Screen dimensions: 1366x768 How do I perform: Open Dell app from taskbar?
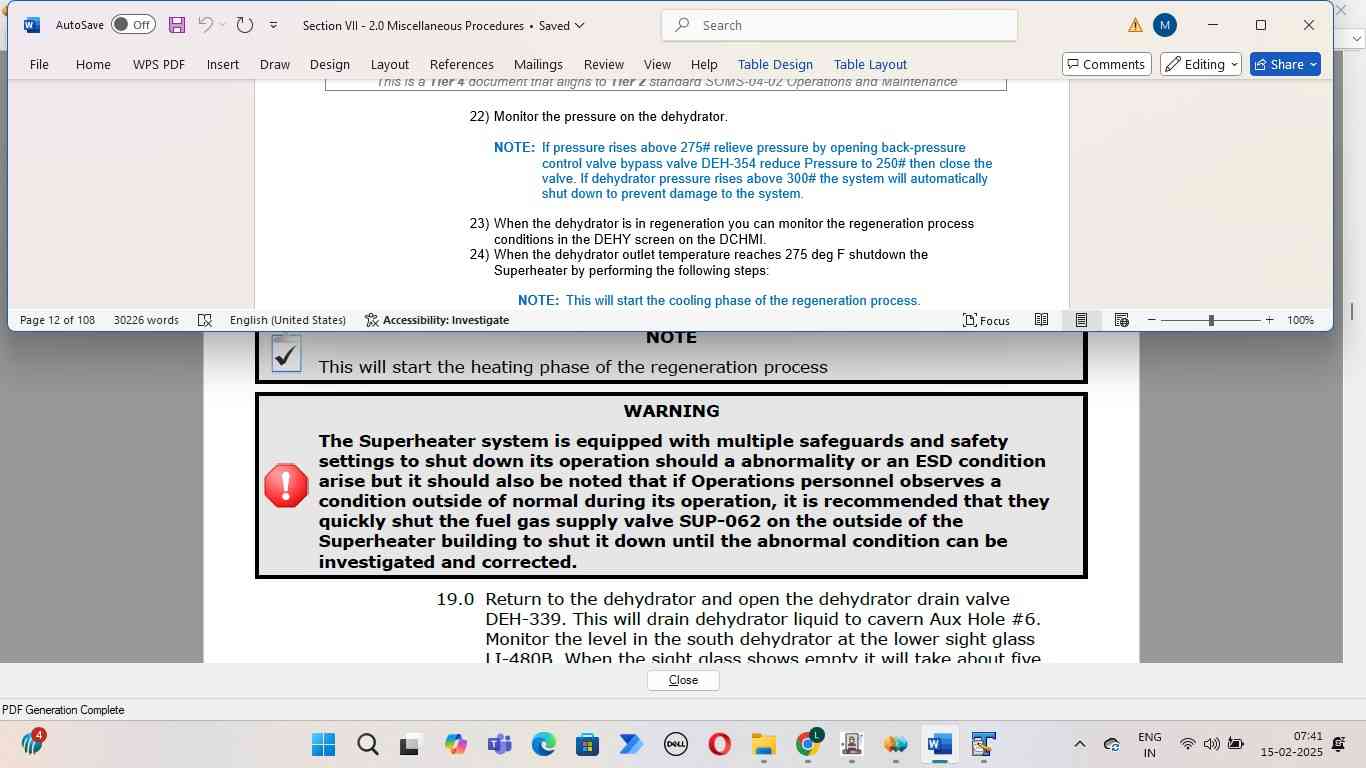tap(675, 745)
